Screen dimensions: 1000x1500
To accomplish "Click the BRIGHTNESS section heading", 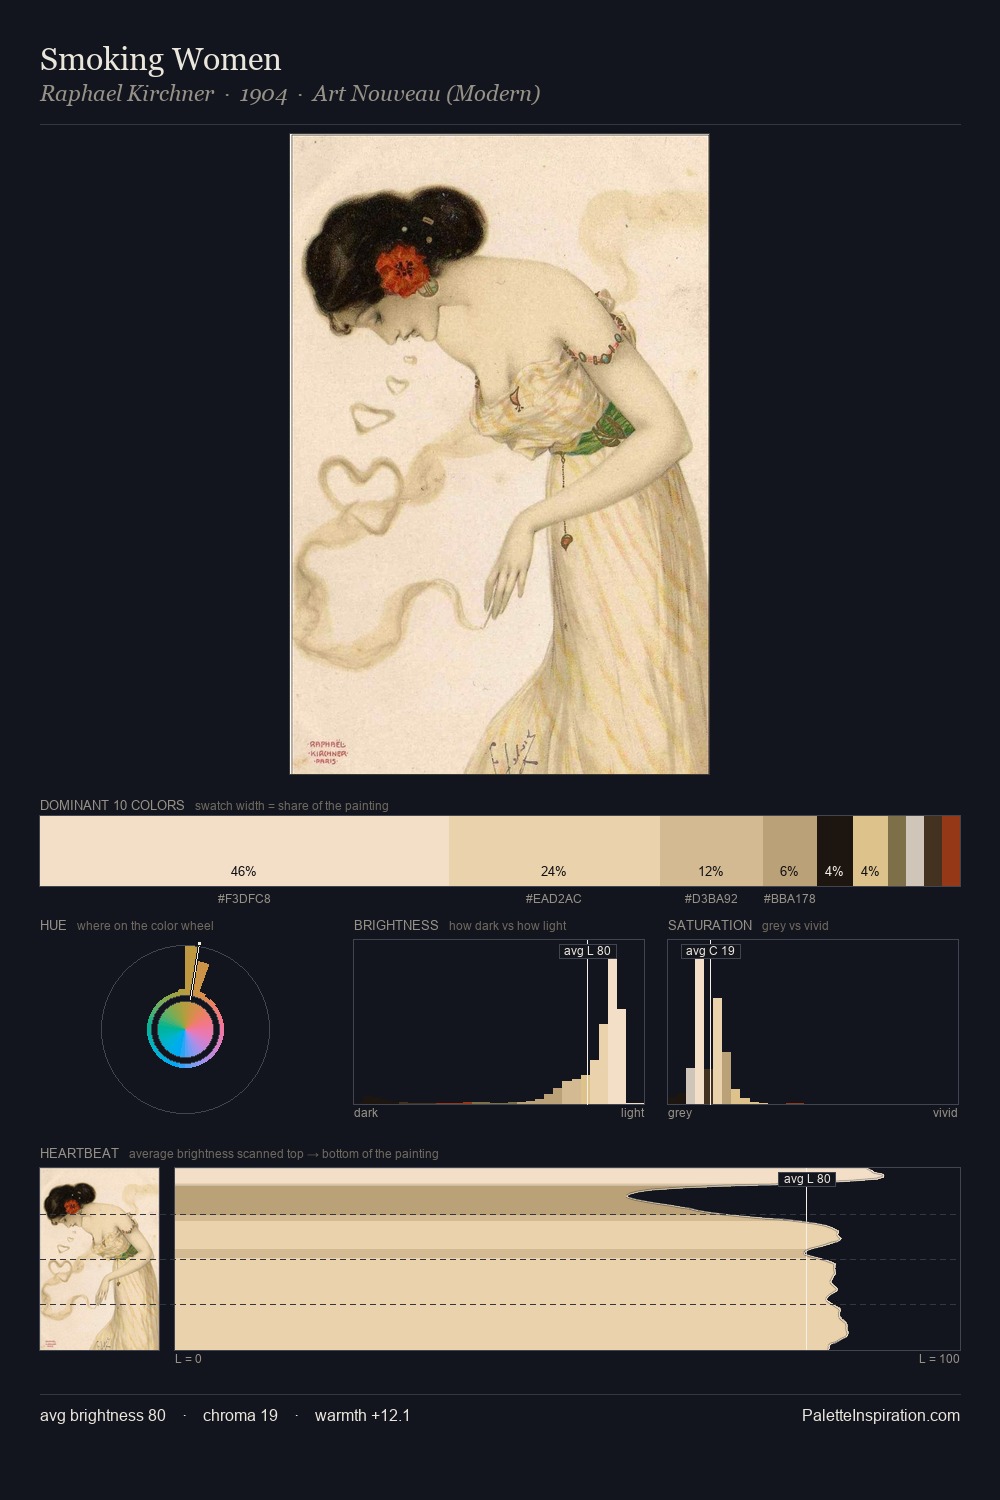I will pyautogui.click(x=396, y=925).
